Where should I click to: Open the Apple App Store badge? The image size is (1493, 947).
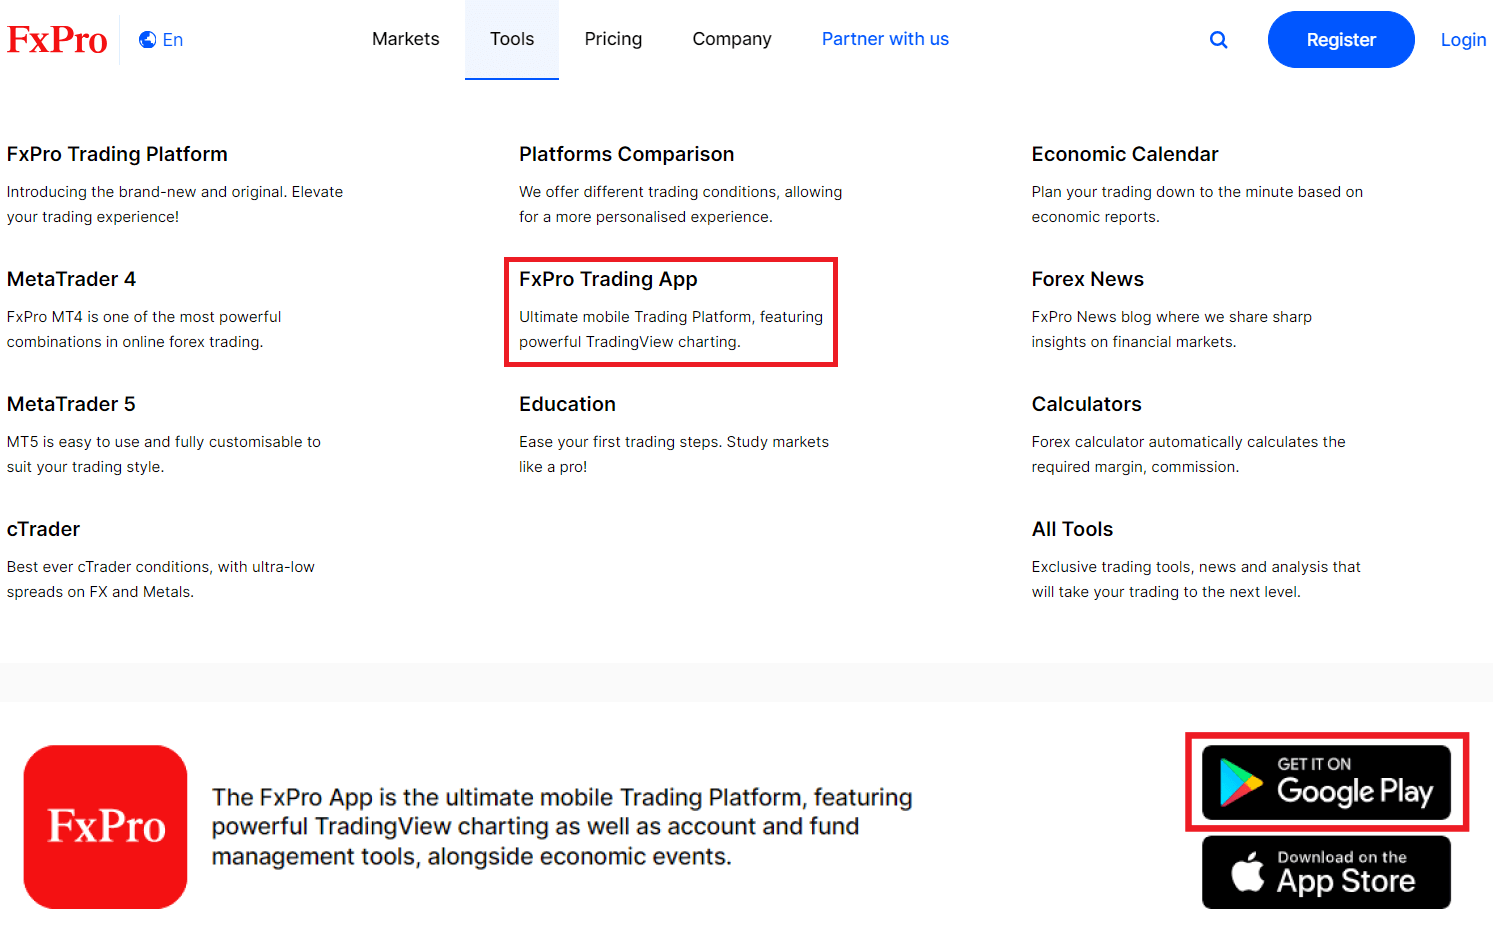point(1326,872)
